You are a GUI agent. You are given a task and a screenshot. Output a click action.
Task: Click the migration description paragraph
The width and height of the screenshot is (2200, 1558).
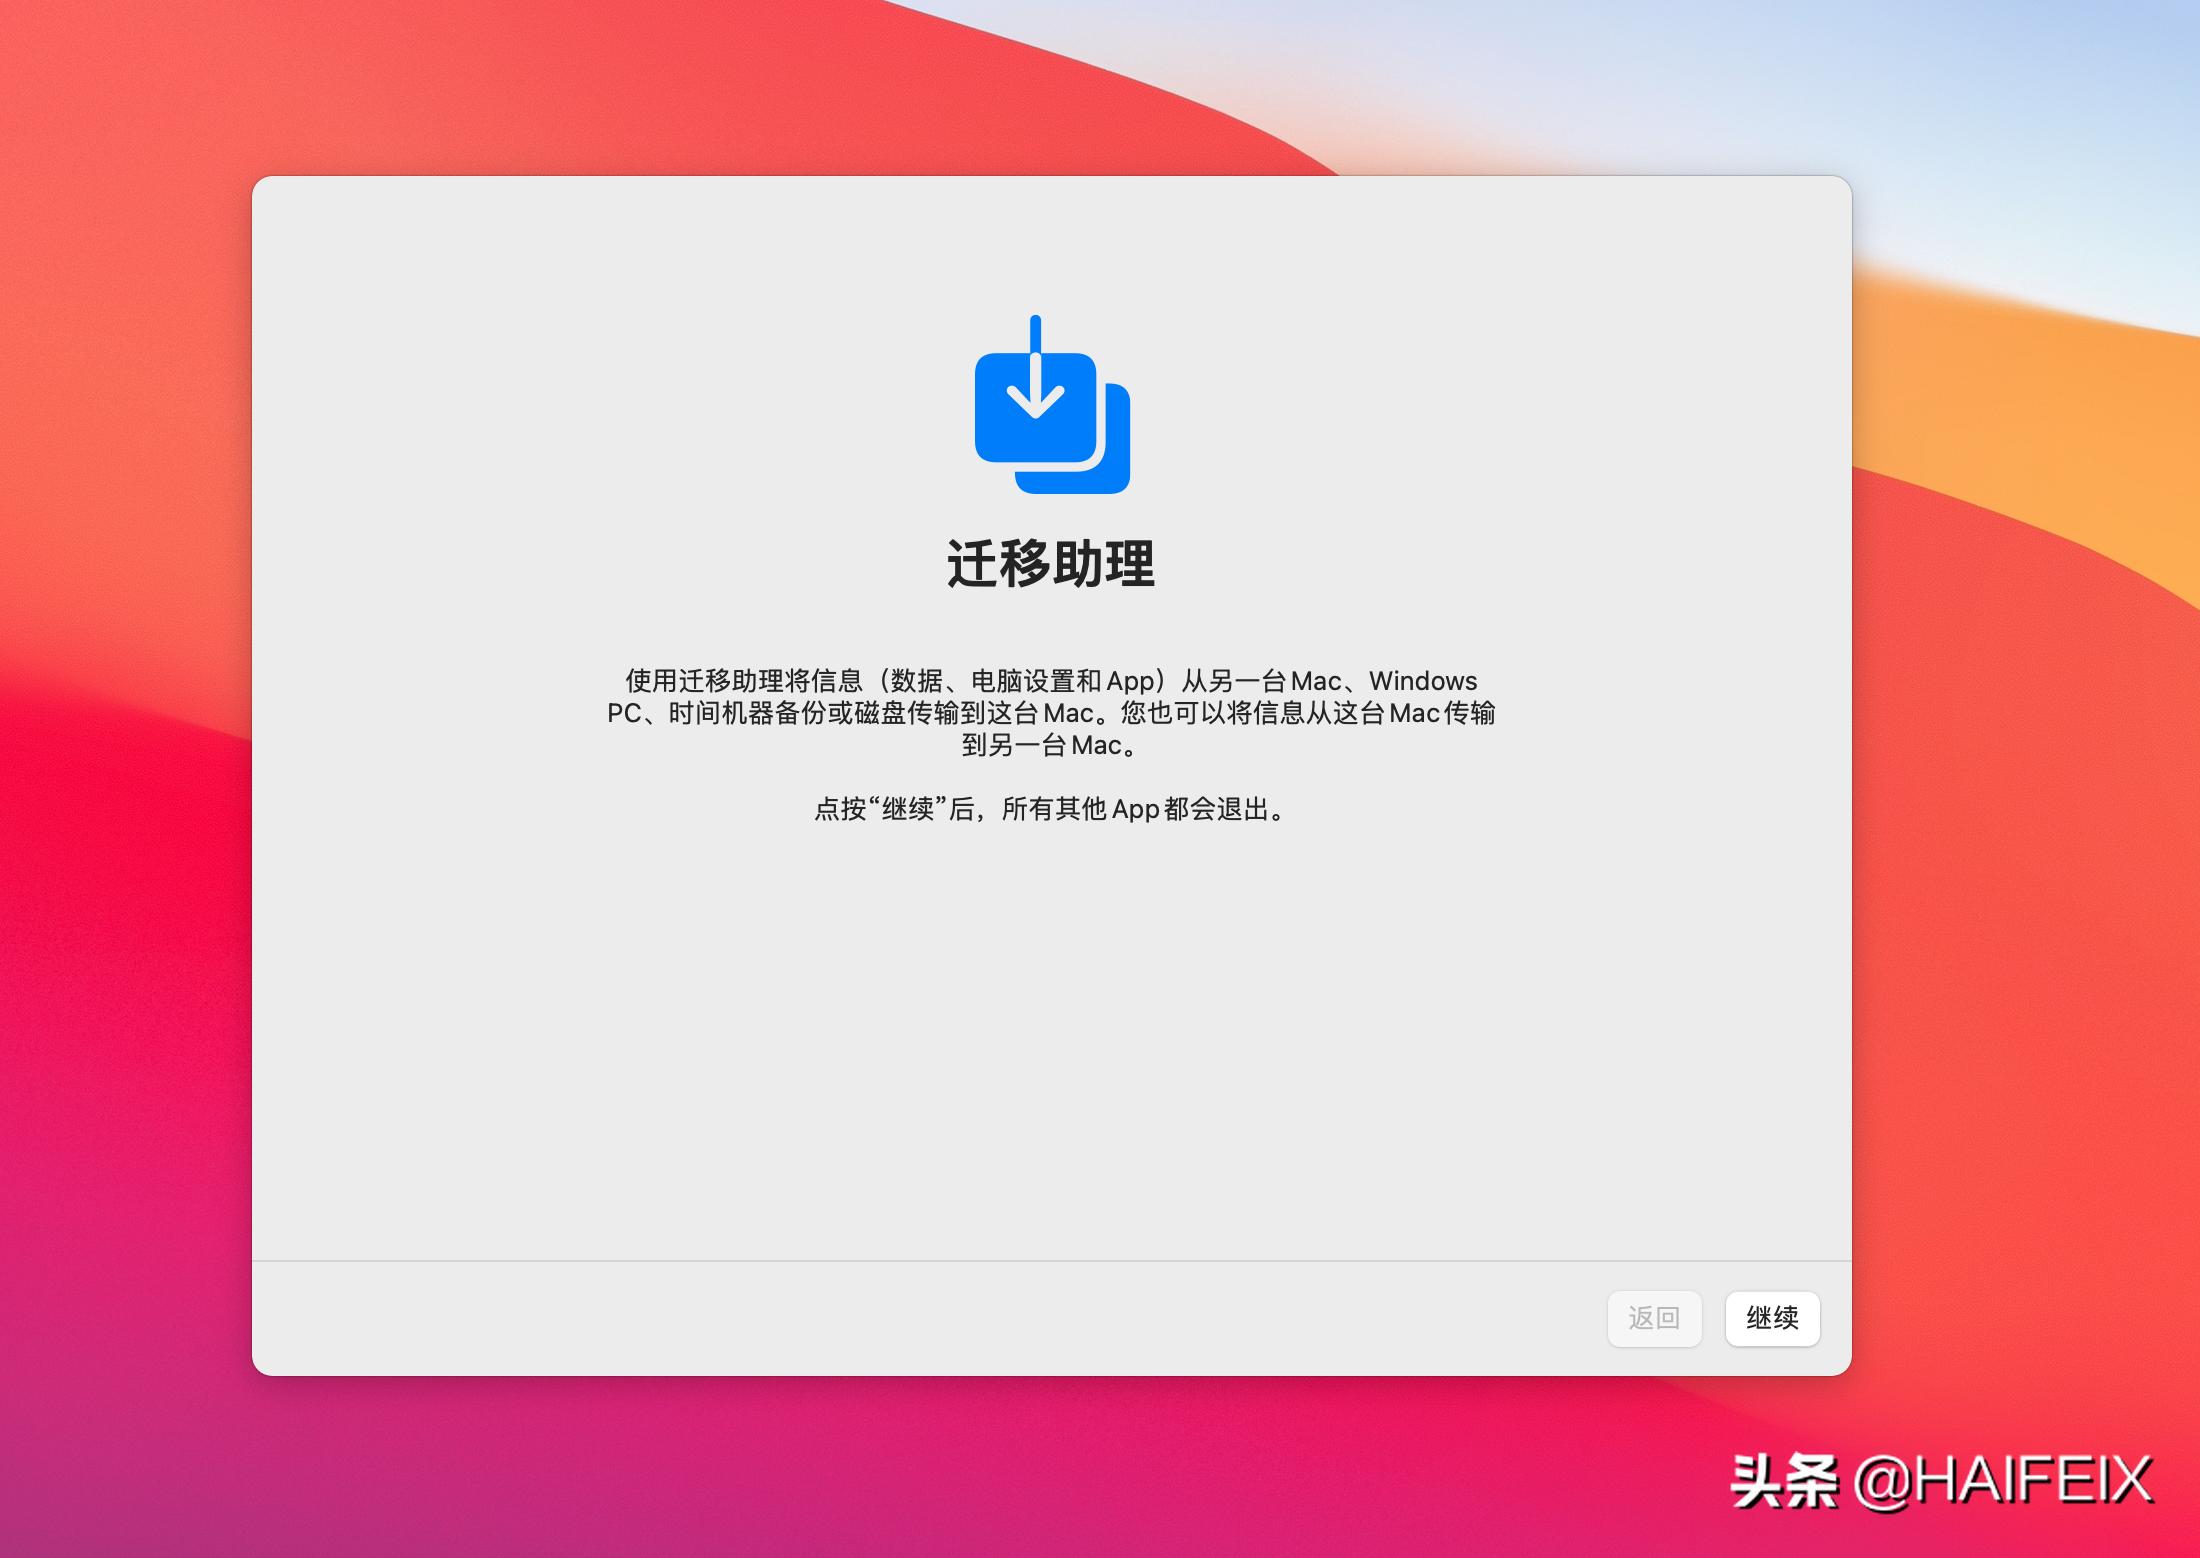(x=1051, y=712)
